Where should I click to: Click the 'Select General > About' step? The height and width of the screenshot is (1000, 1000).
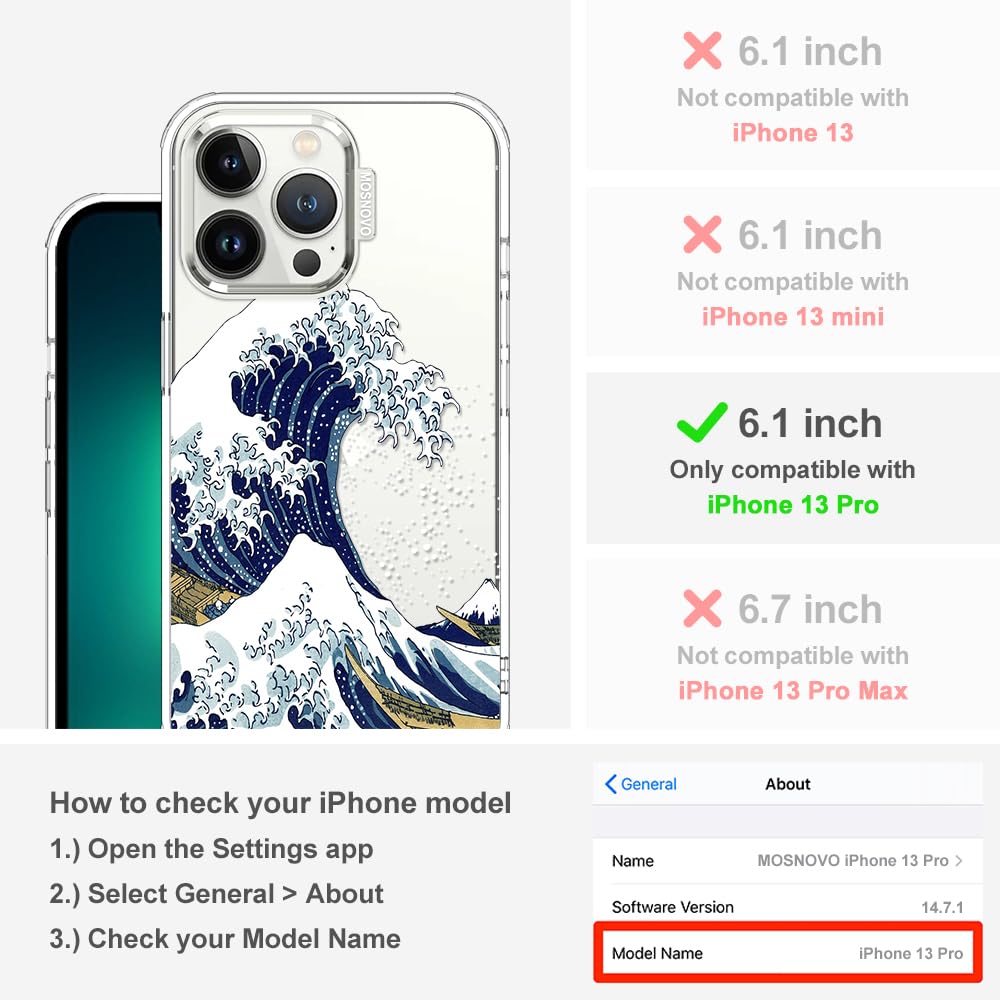[216, 893]
